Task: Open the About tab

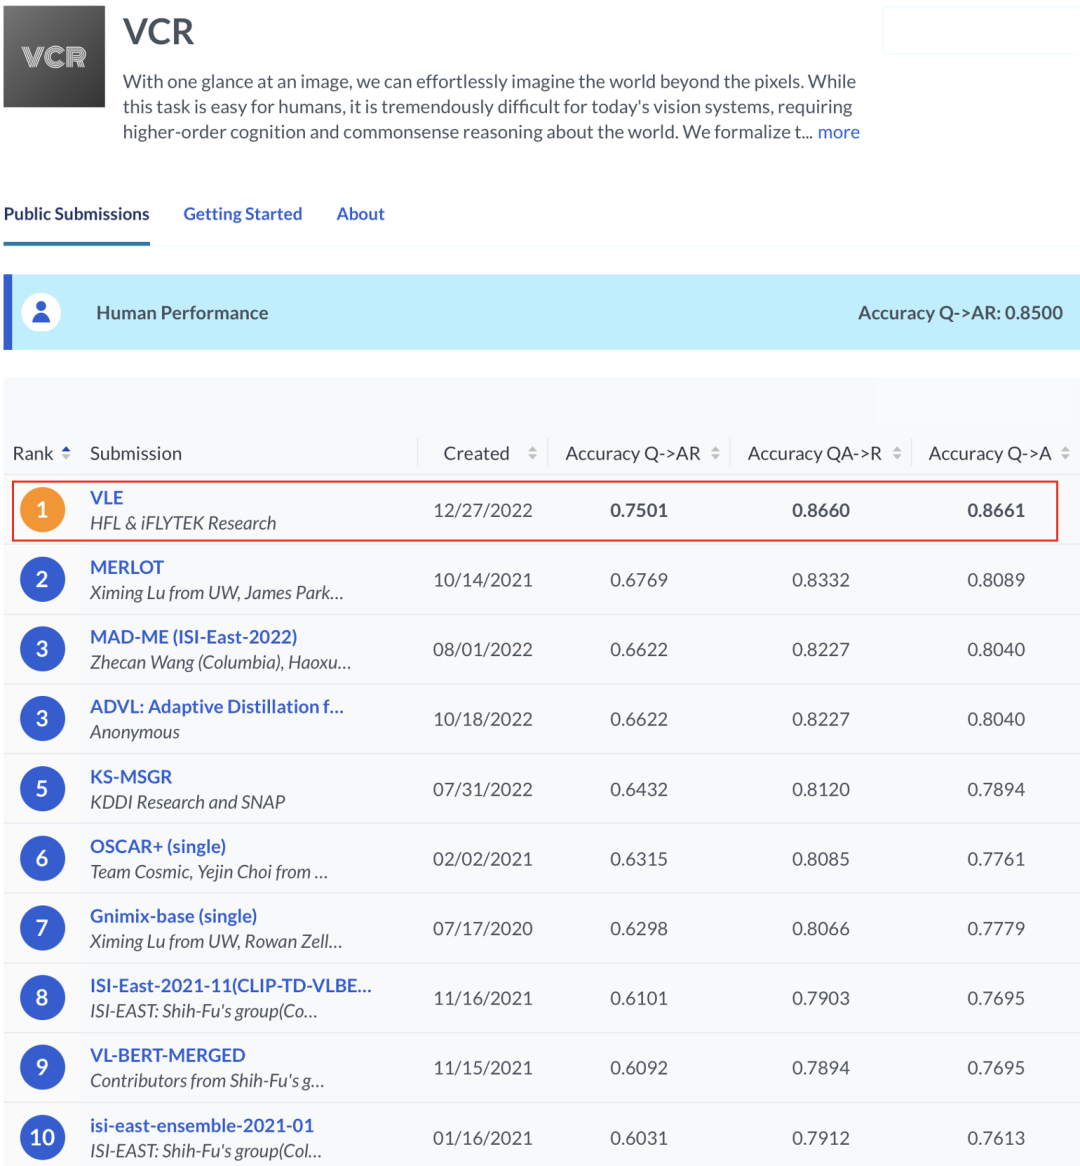Action: [x=361, y=214]
